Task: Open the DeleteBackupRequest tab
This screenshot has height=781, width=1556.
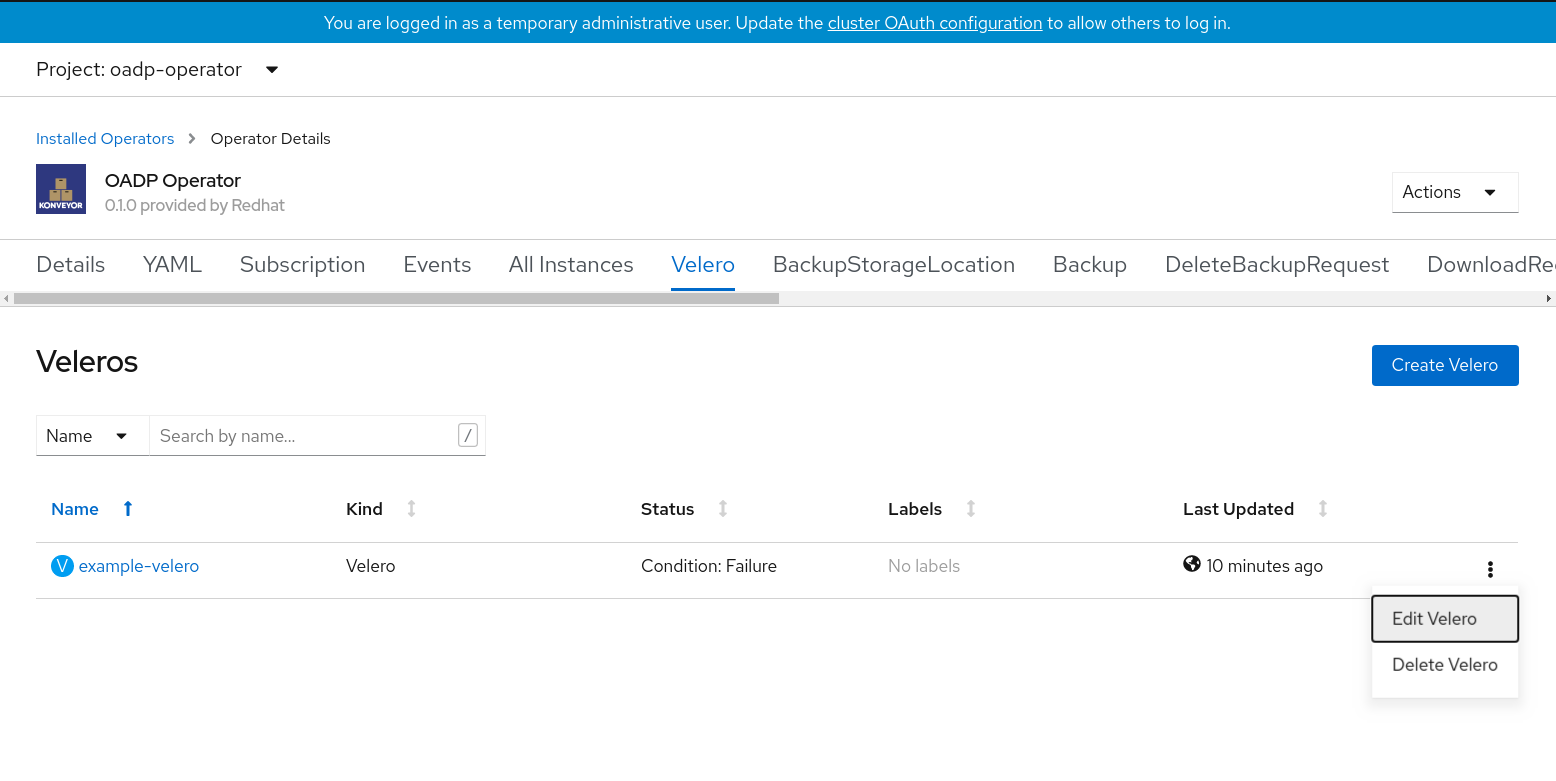Action: tap(1277, 264)
